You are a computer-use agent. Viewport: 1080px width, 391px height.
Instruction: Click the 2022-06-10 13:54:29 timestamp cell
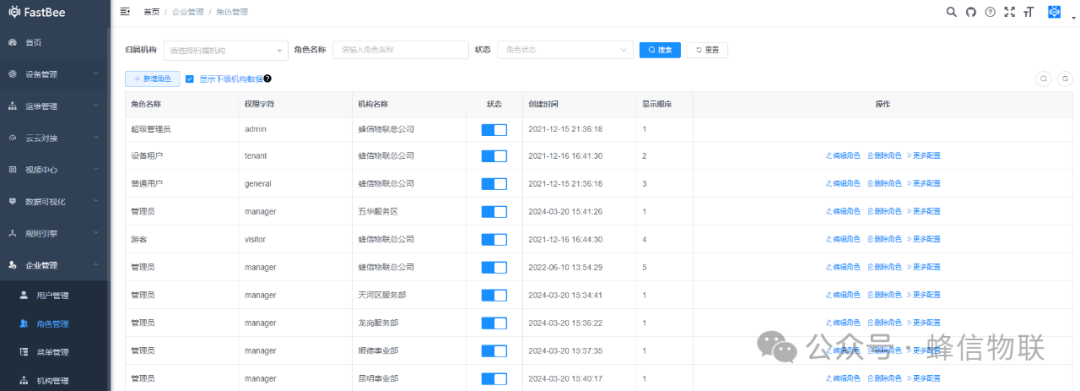click(x=565, y=267)
